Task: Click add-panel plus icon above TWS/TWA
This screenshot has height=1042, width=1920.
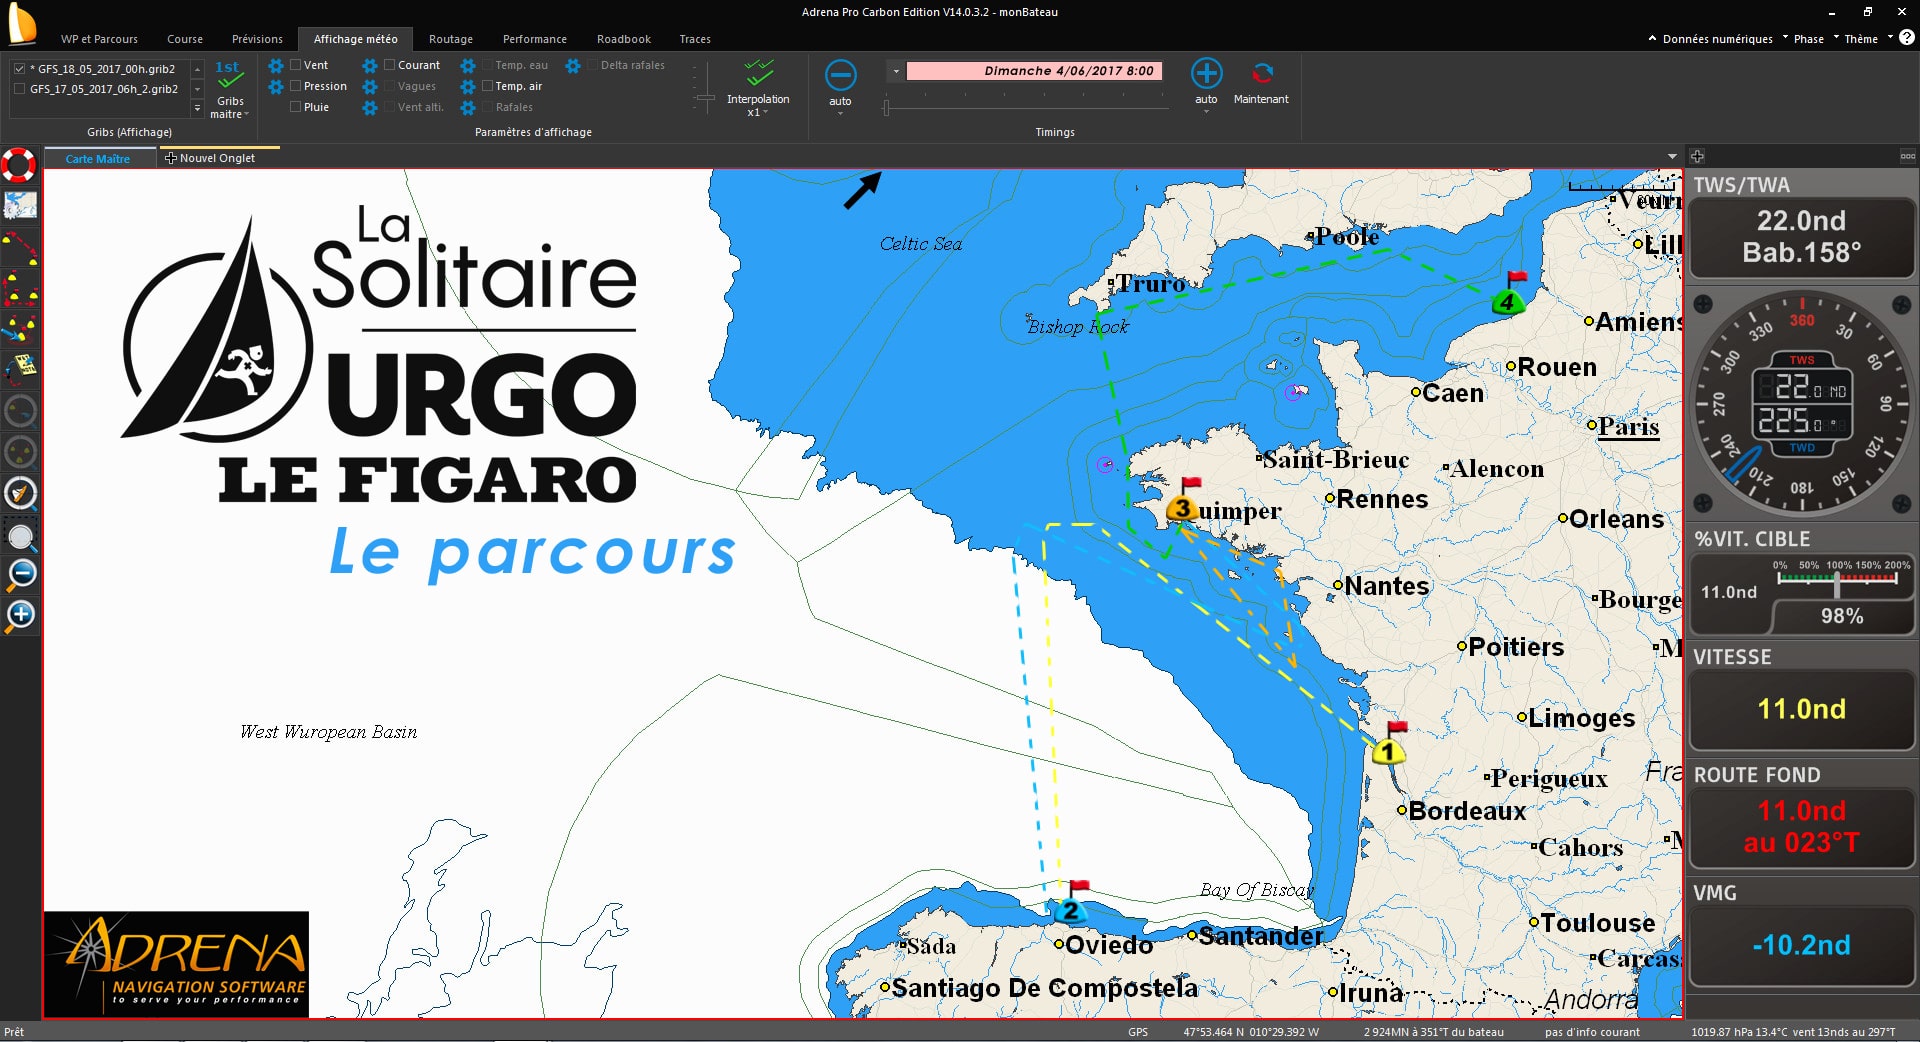Action: [x=1697, y=157]
